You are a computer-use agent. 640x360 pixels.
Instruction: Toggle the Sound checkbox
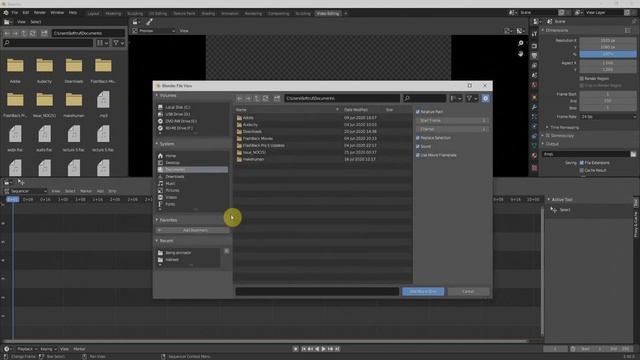[x=418, y=147]
